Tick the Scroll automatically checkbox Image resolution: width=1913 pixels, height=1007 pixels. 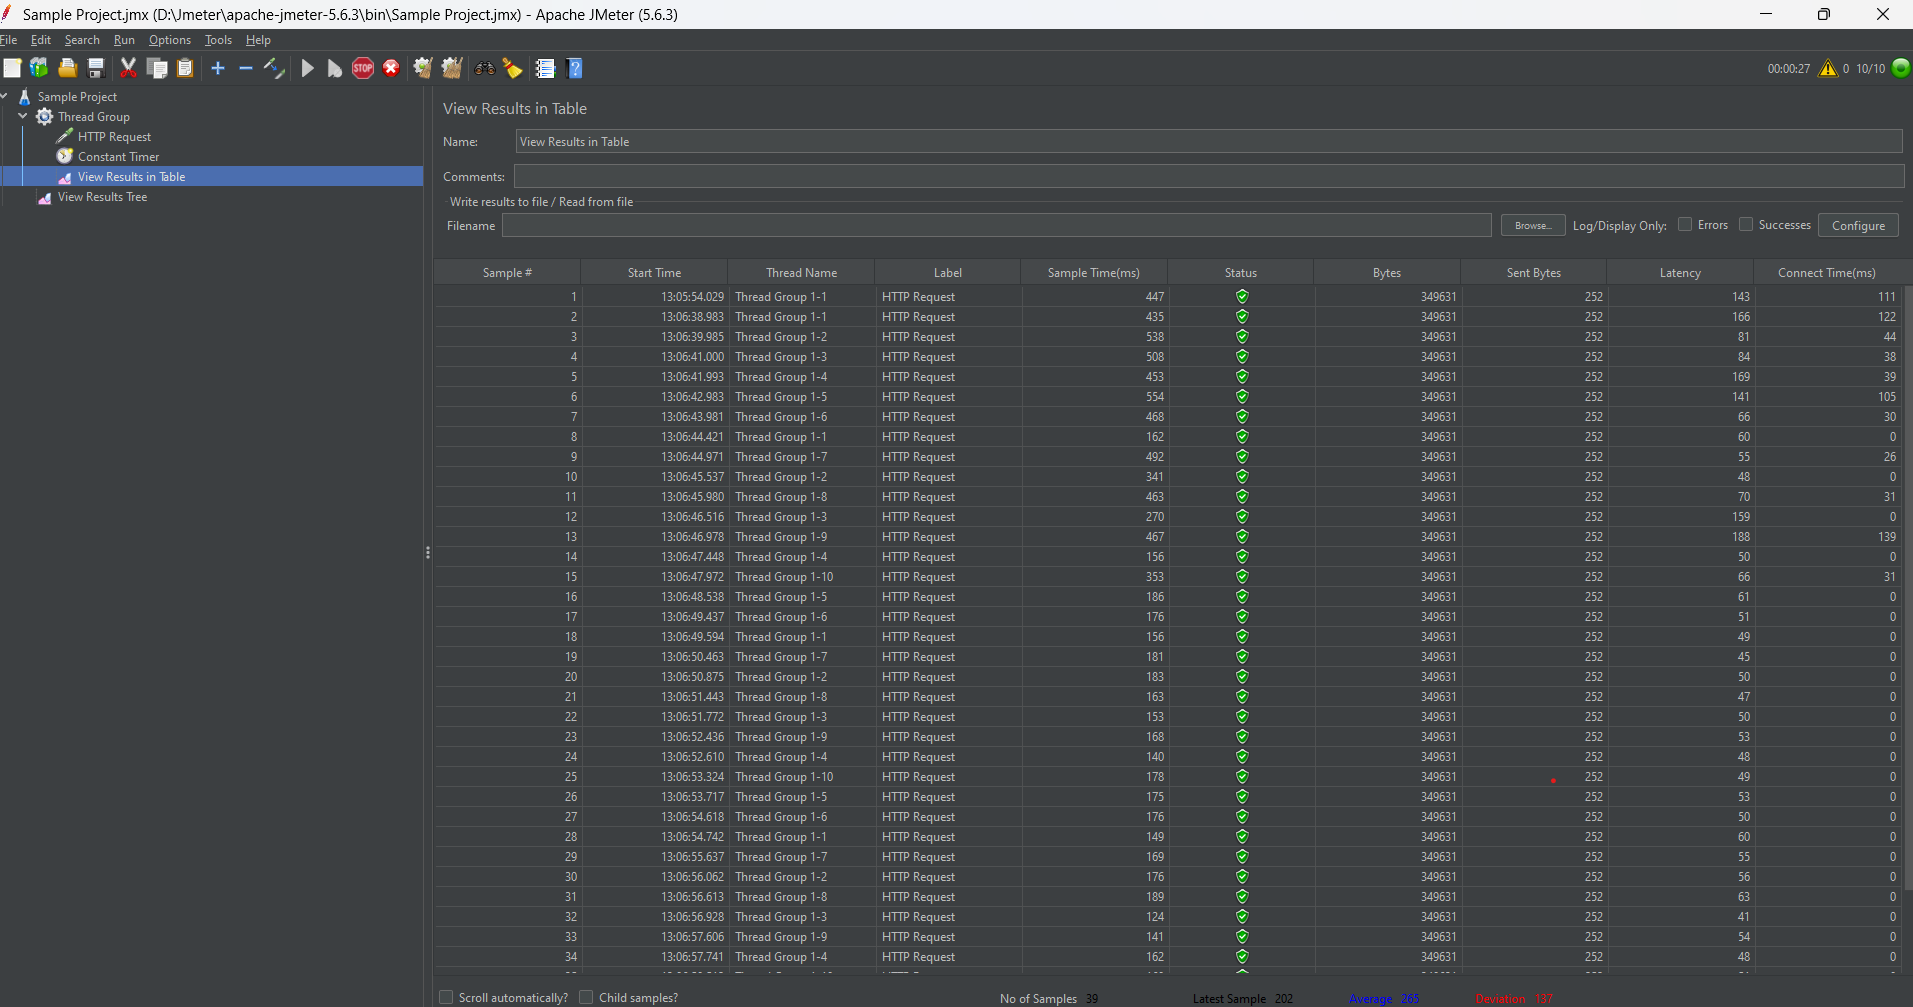tap(446, 997)
